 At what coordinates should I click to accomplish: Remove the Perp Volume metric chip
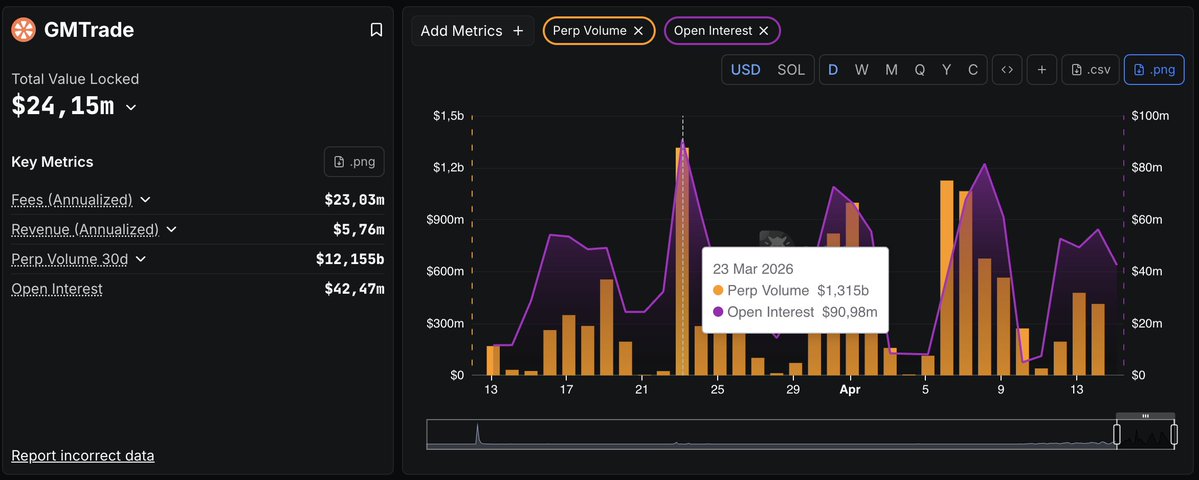click(638, 31)
